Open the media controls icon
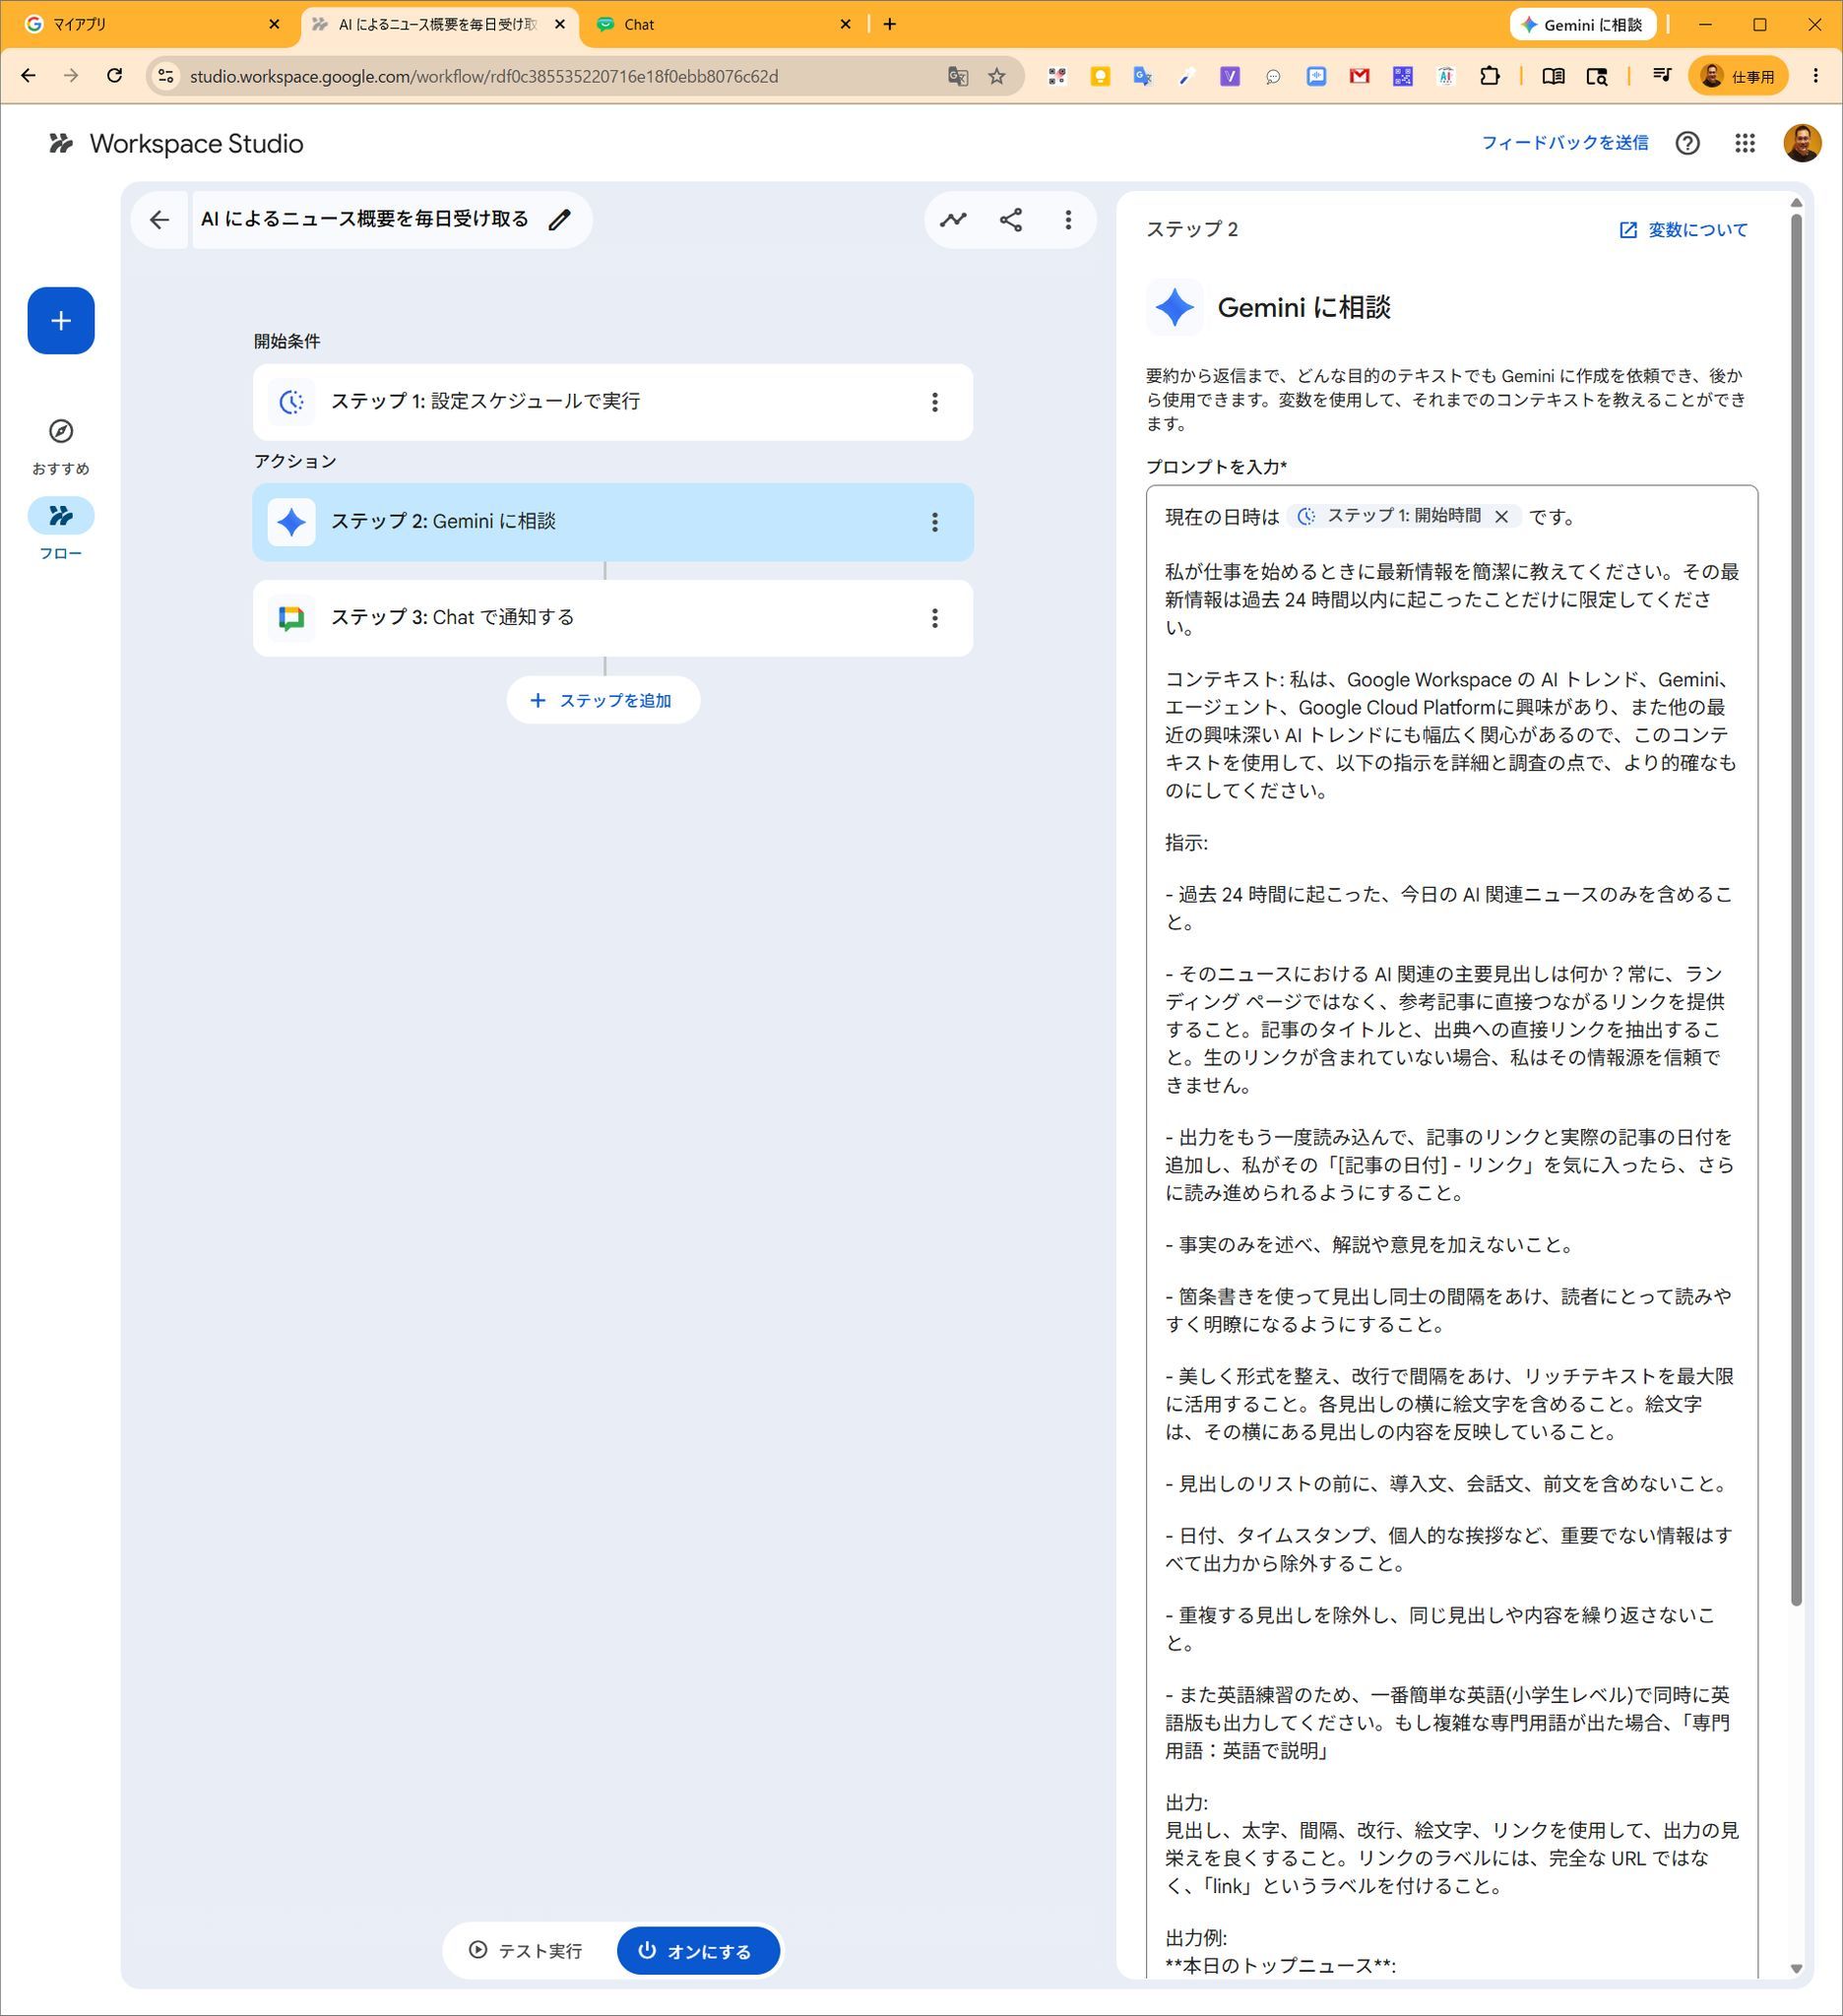 [1661, 76]
